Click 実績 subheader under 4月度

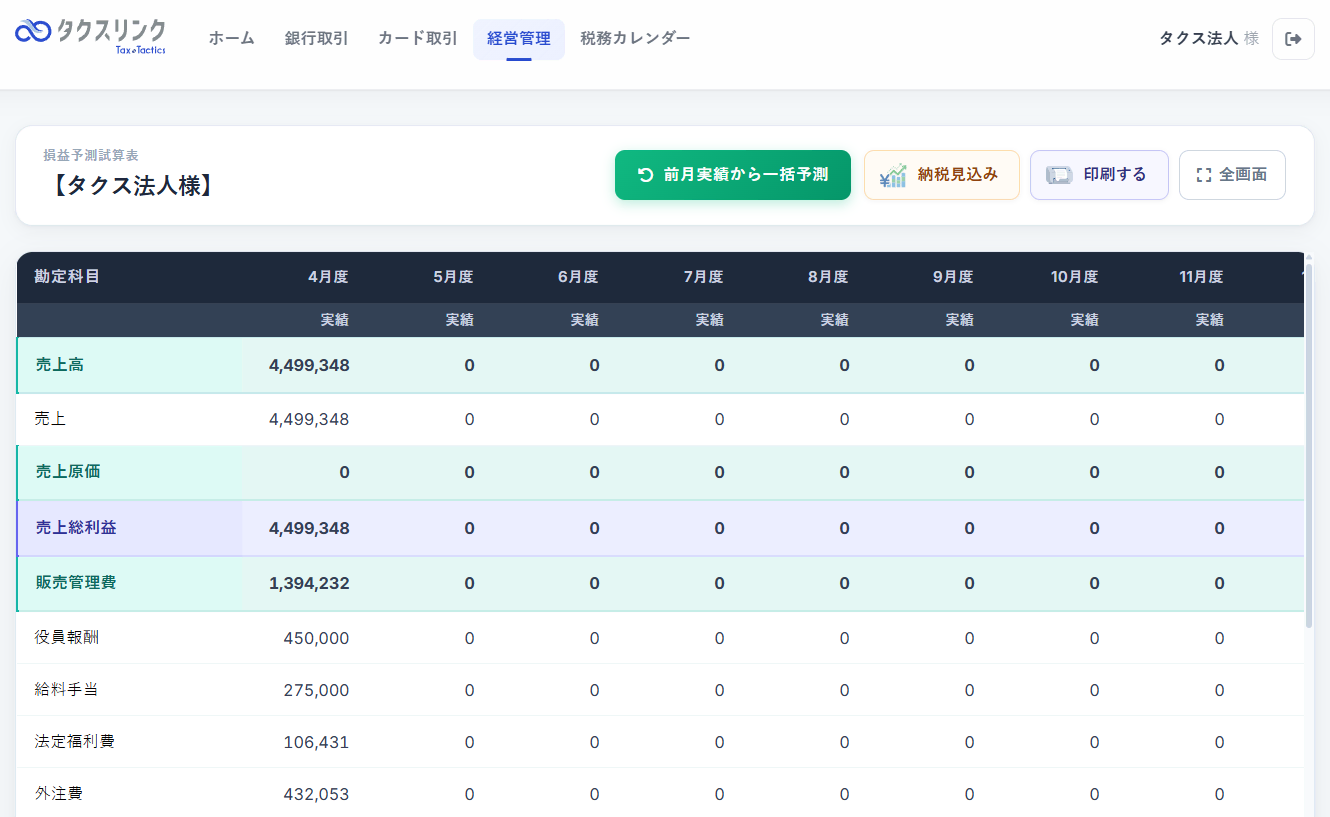tap(335, 321)
